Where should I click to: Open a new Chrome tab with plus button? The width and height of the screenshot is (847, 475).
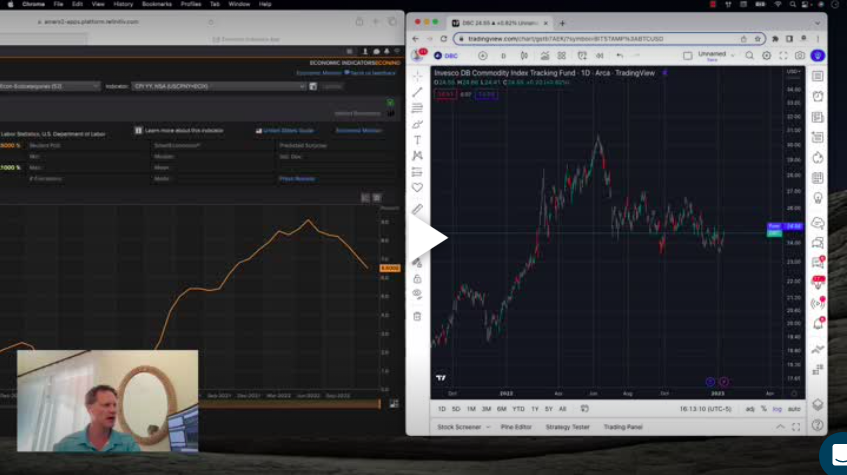(x=562, y=23)
